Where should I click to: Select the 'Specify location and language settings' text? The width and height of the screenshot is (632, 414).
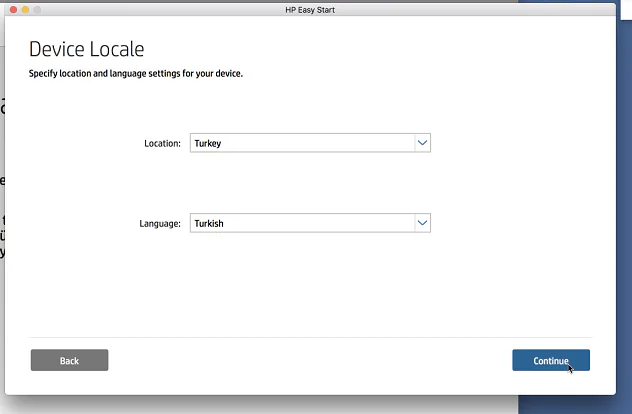(x=135, y=74)
